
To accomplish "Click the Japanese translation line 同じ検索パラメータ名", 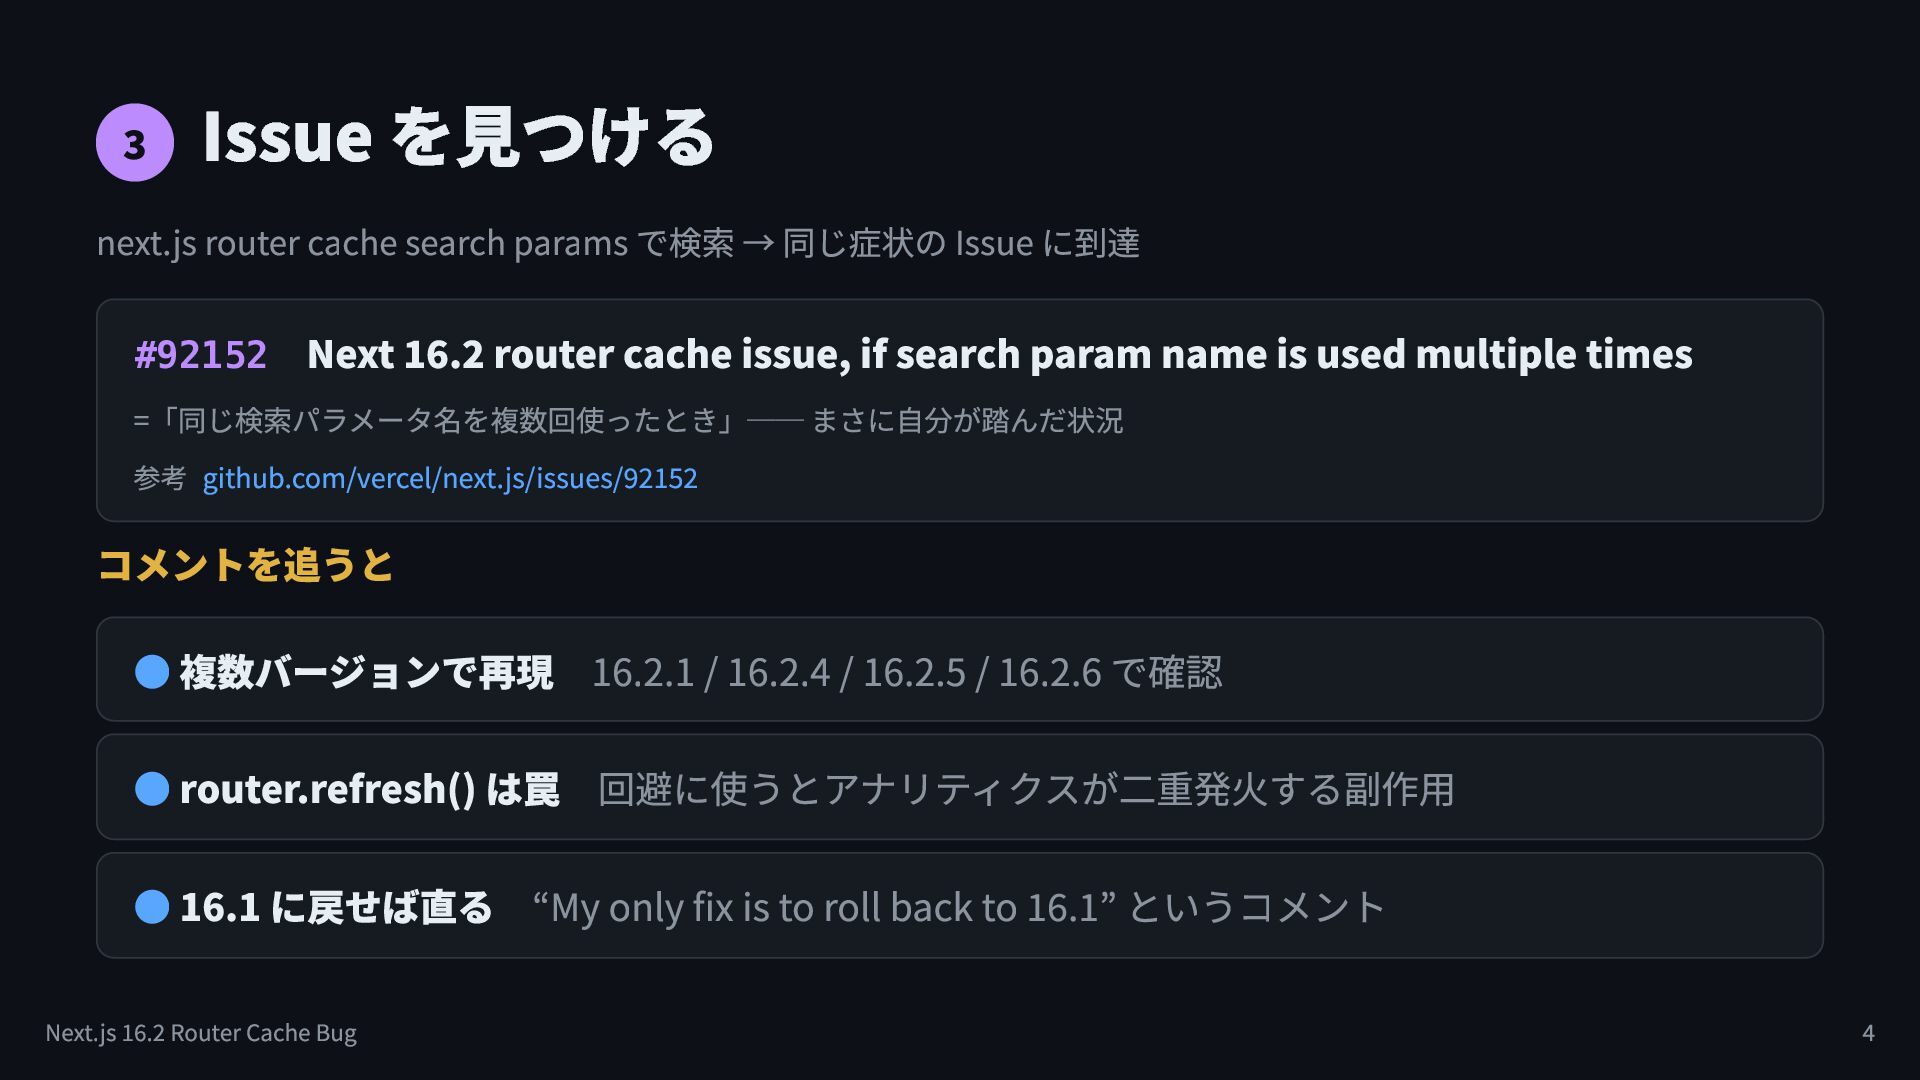I will click(x=628, y=420).
